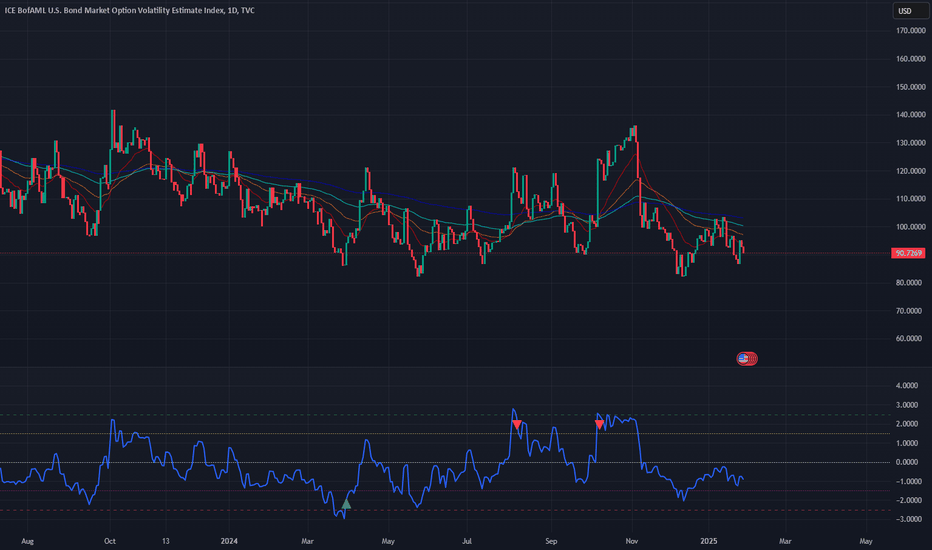Screen dimensions: 932x550
Task: Click the Aug label on time axis
Action: pos(27,541)
